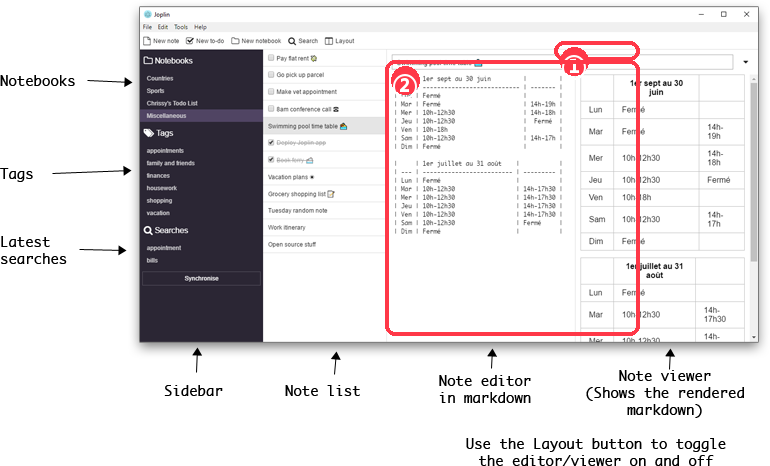770x466 pixels.
Task: Select the Miscellaneous notebook
Action: coord(201,116)
